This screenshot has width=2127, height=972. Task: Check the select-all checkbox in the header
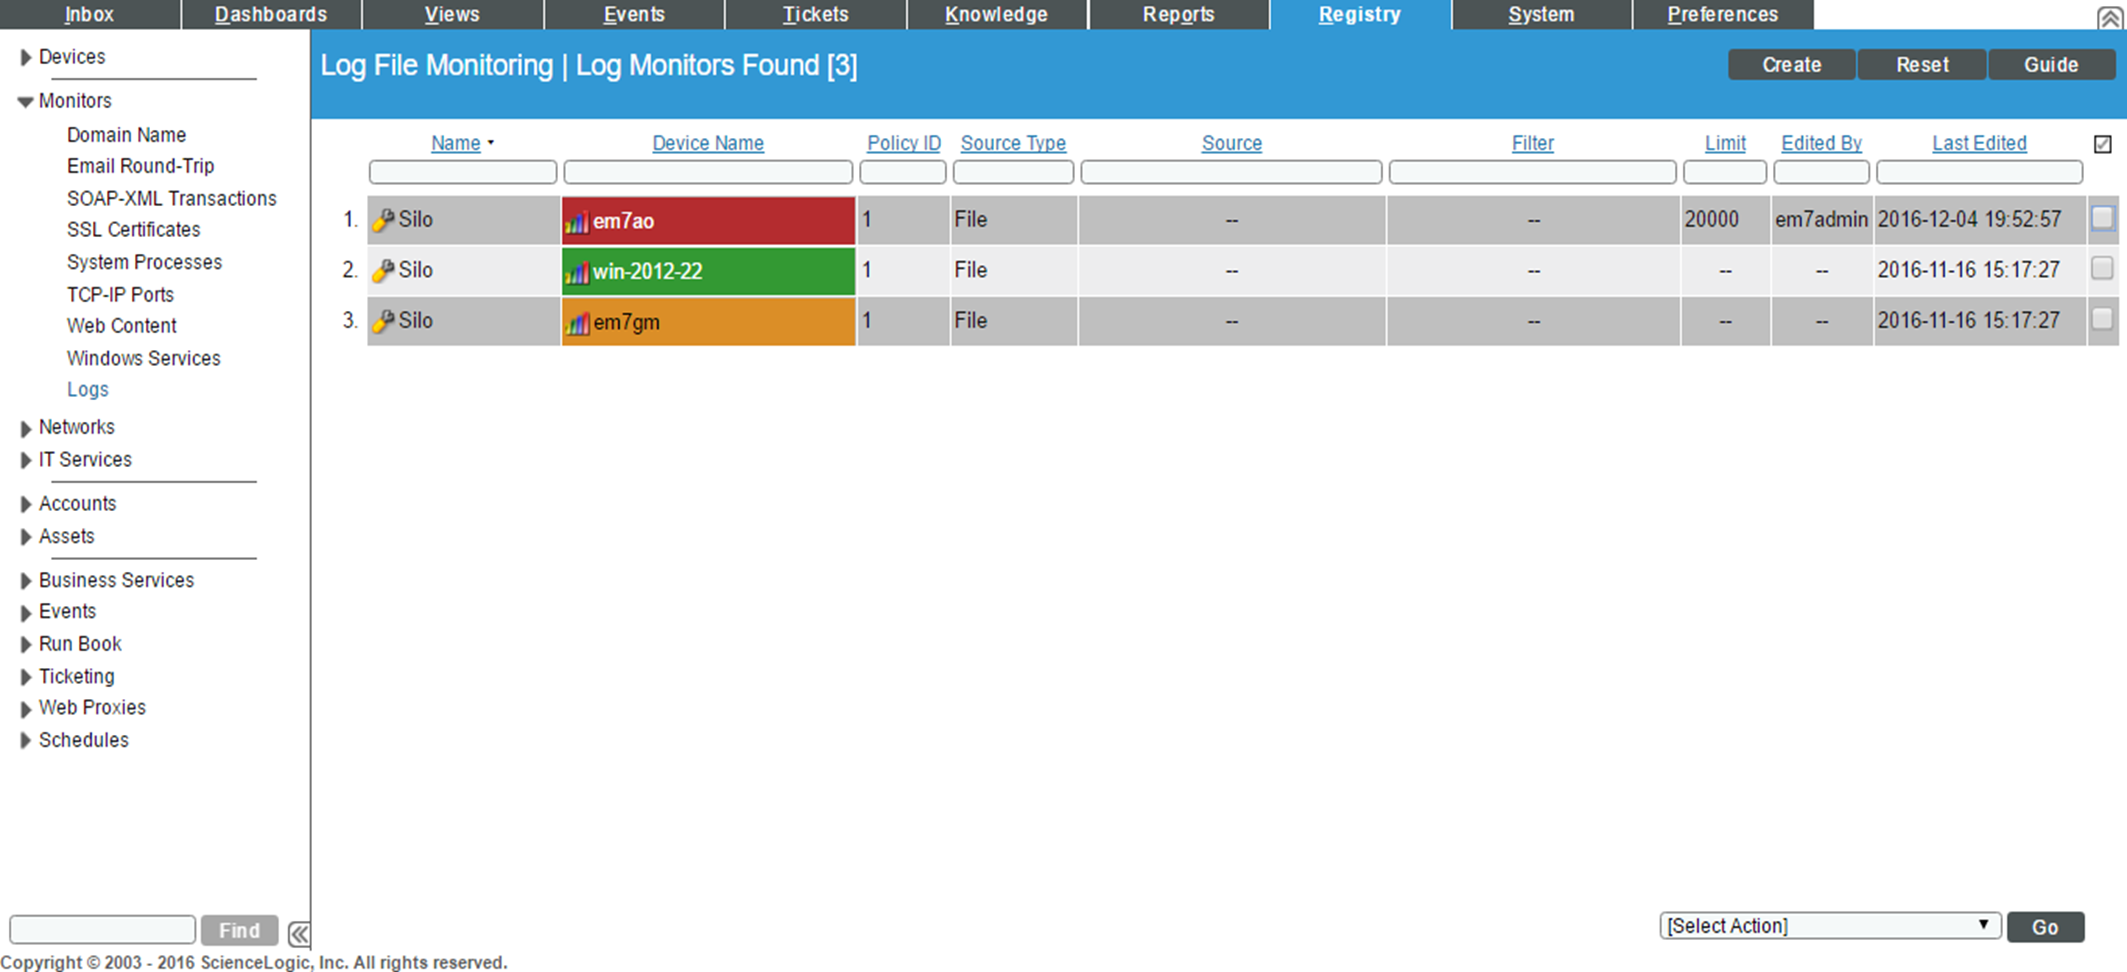[2101, 143]
